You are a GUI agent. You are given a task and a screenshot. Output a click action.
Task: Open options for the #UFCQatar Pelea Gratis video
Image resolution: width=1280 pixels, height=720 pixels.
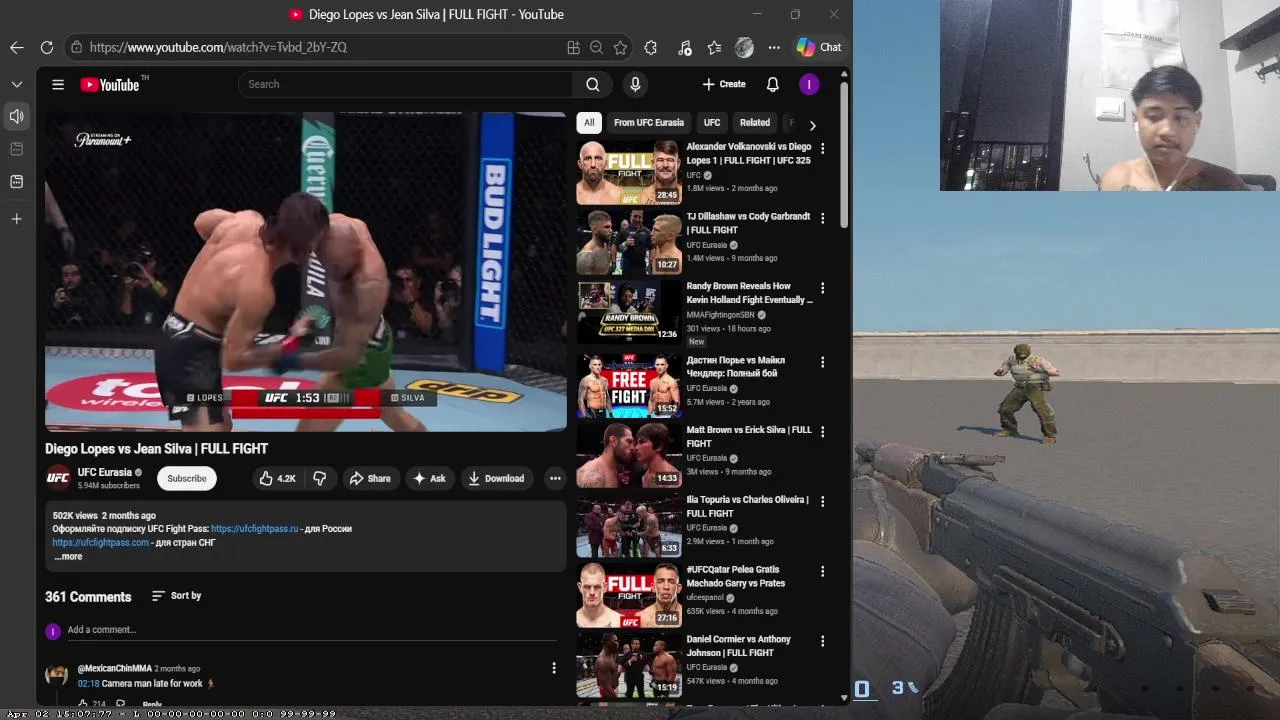click(x=823, y=572)
